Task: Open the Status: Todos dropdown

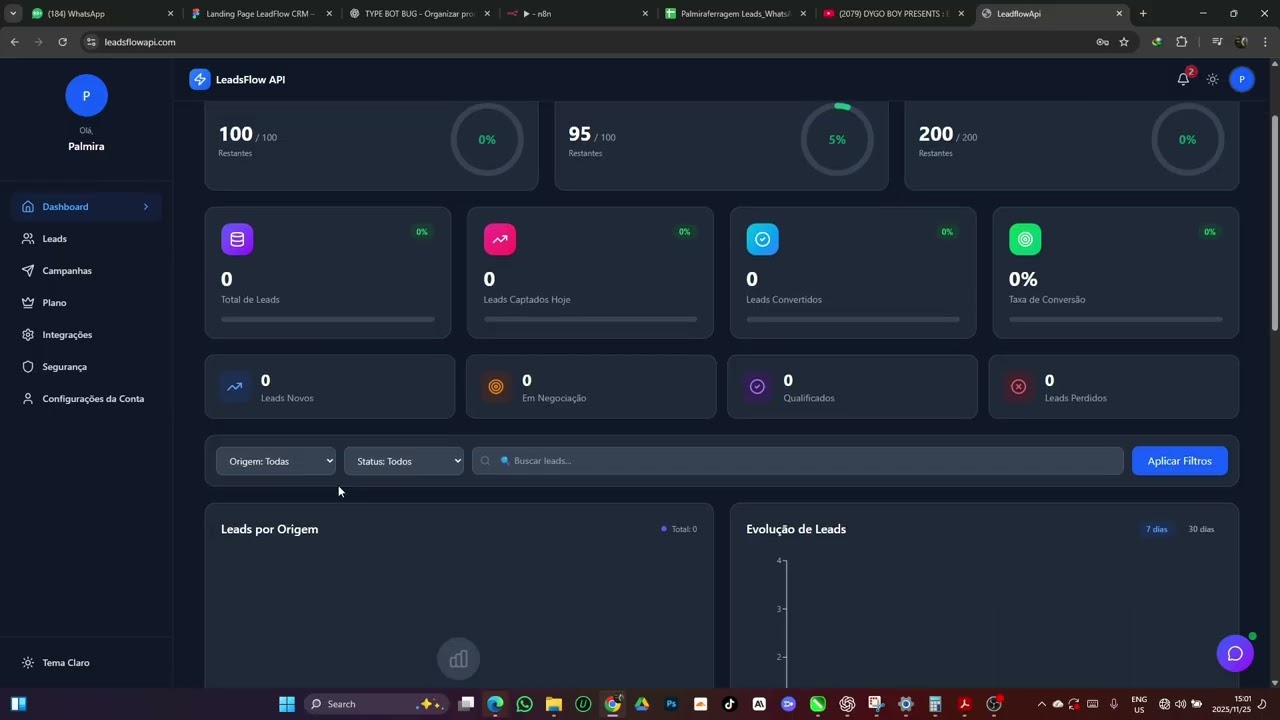Action: (404, 461)
